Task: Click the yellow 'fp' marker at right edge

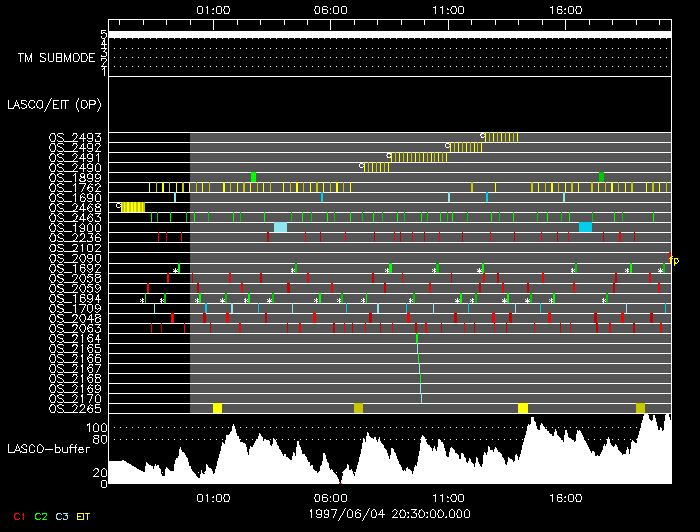Action: pos(673,259)
